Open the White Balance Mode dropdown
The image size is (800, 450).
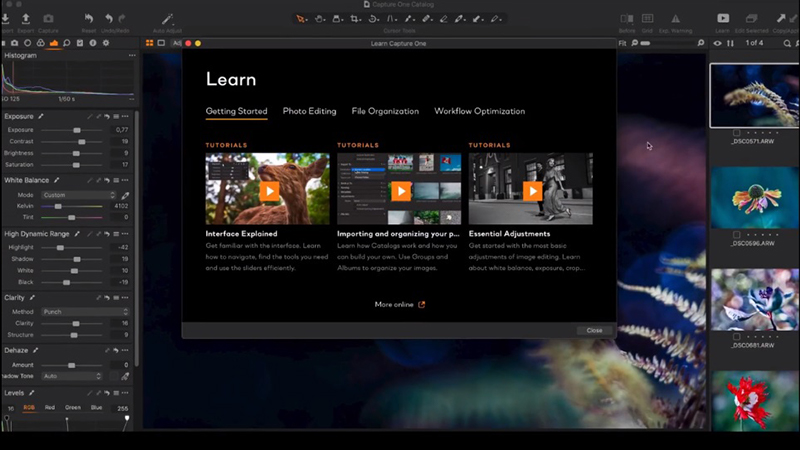point(79,195)
